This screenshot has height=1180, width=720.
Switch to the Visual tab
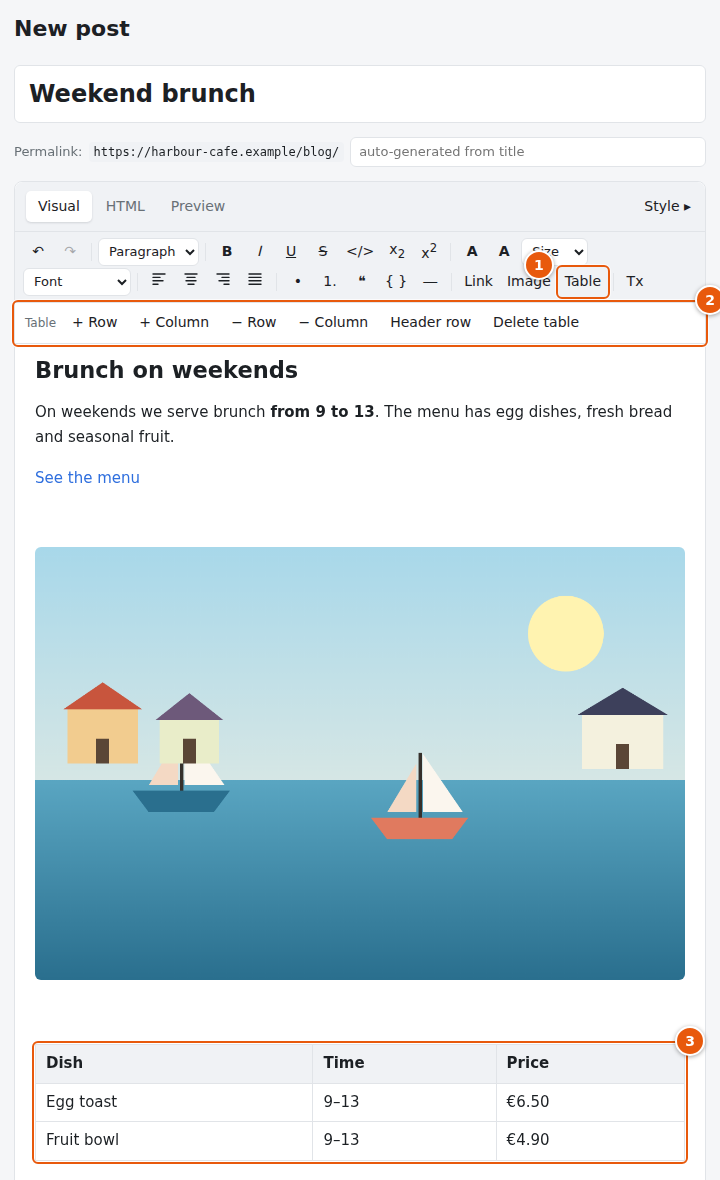tap(59, 206)
